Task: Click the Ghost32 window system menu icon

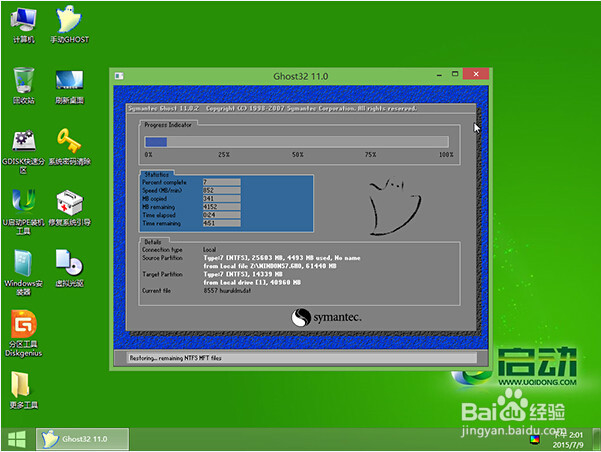Action: (x=119, y=76)
